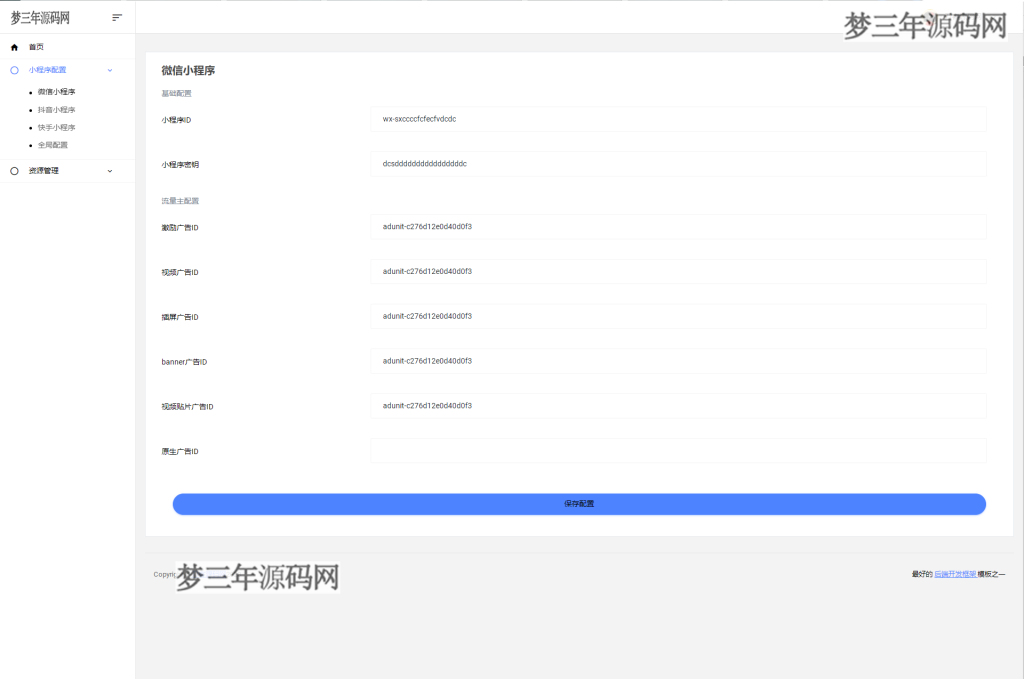Screen dimensions: 1024x679
Task: Click into the 小程序密钥 text box
Action: coord(677,164)
